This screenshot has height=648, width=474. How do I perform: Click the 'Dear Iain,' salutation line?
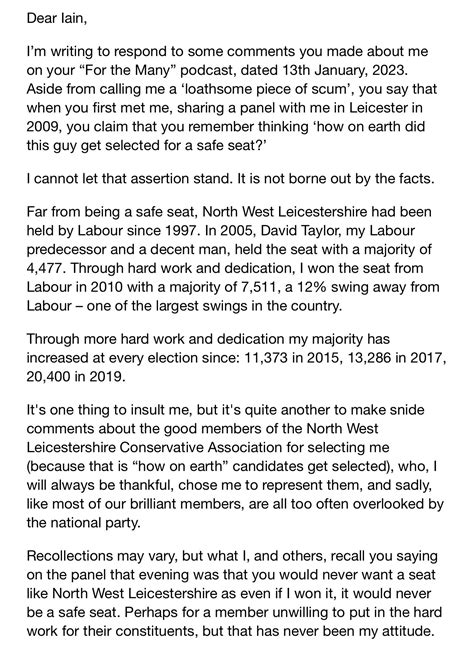[x=57, y=18]
